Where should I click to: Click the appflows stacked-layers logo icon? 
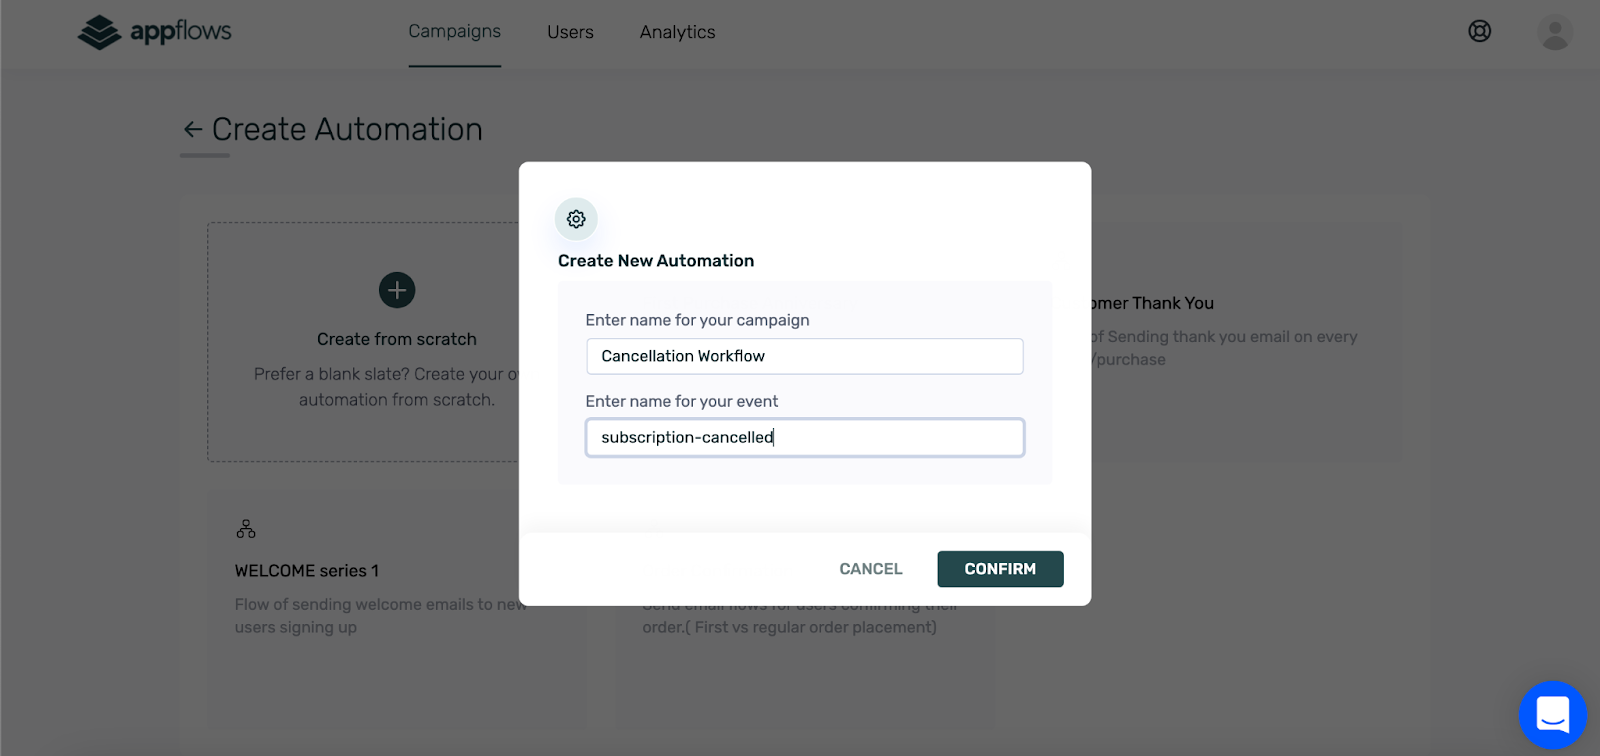pos(99,32)
